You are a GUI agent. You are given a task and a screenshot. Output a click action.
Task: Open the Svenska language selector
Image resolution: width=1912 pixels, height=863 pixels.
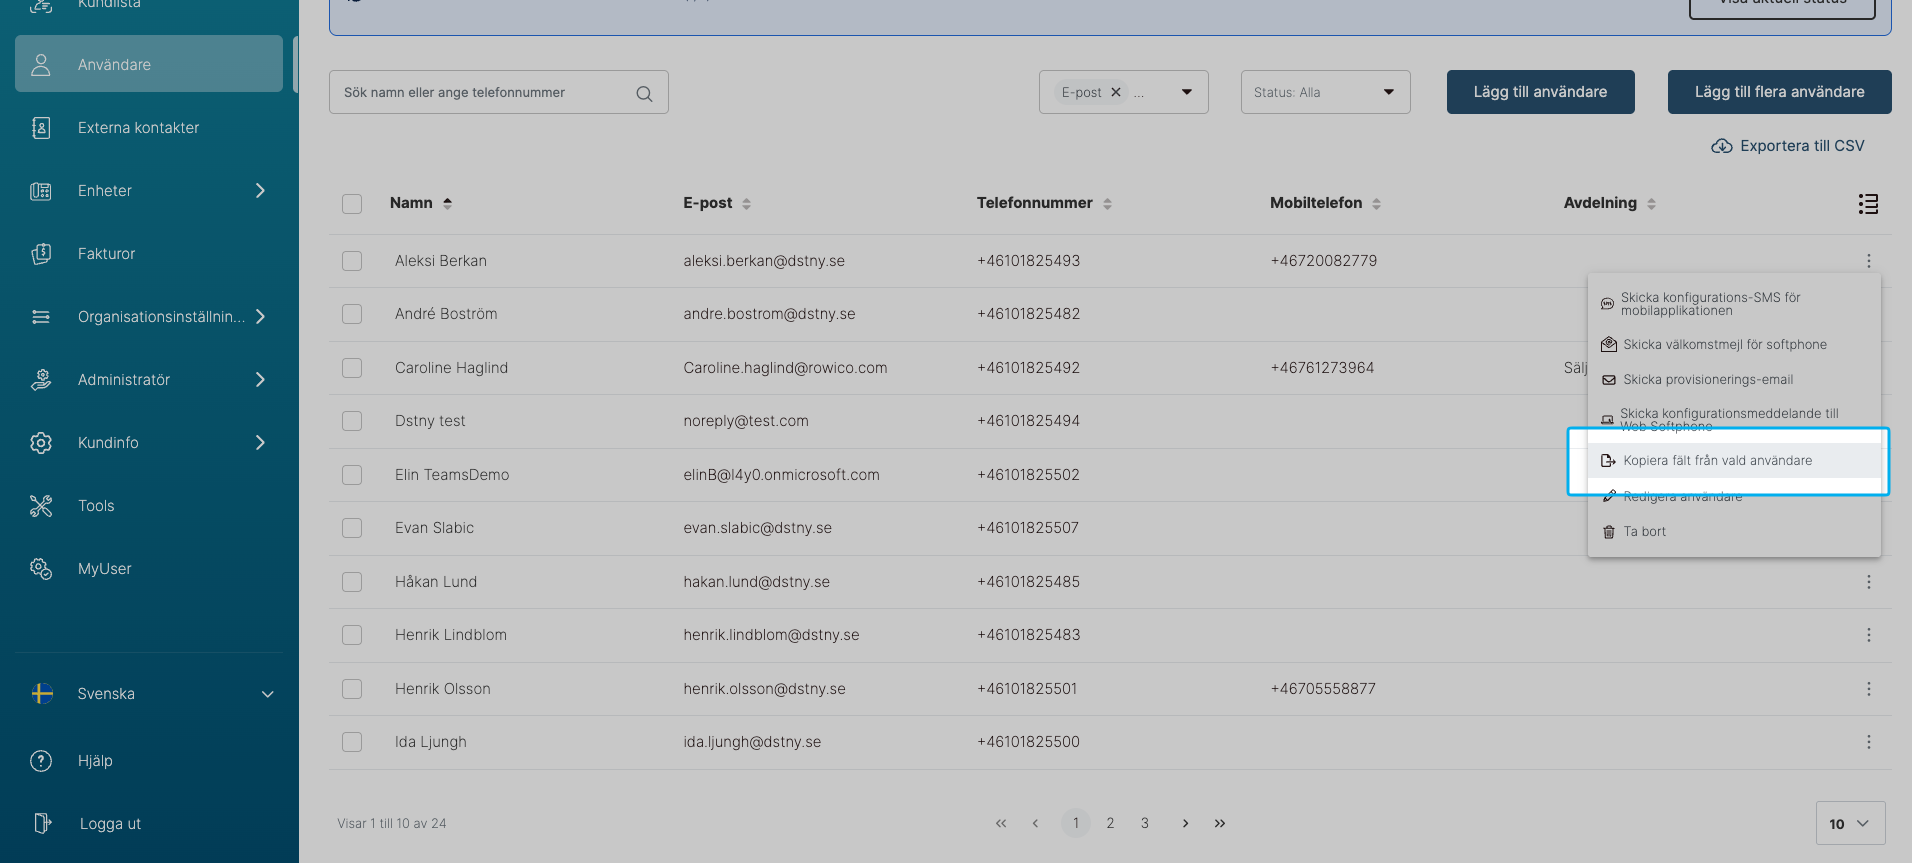(x=150, y=694)
